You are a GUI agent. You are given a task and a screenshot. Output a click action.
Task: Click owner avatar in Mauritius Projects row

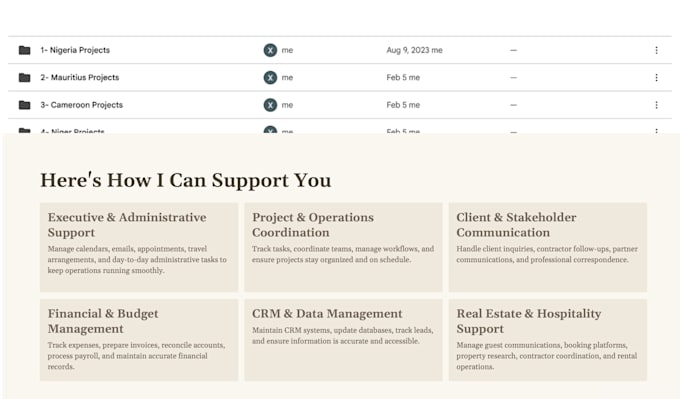[x=270, y=78]
